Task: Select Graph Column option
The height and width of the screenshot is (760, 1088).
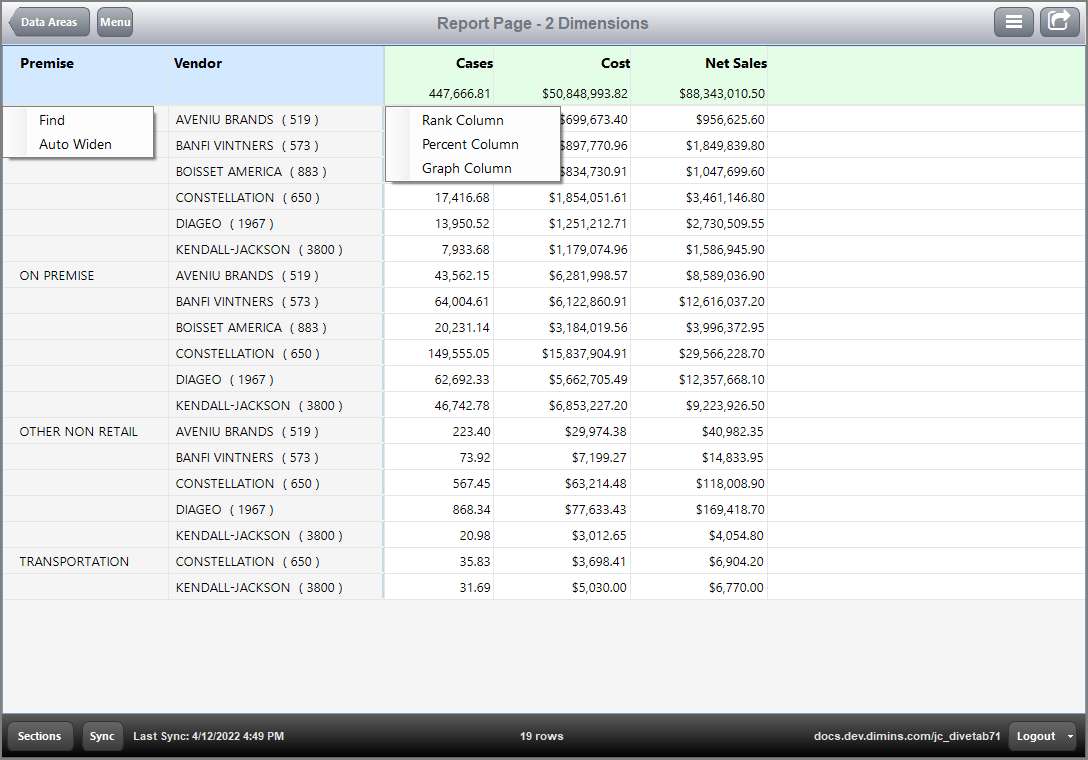Action: click(x=466, y=168)
